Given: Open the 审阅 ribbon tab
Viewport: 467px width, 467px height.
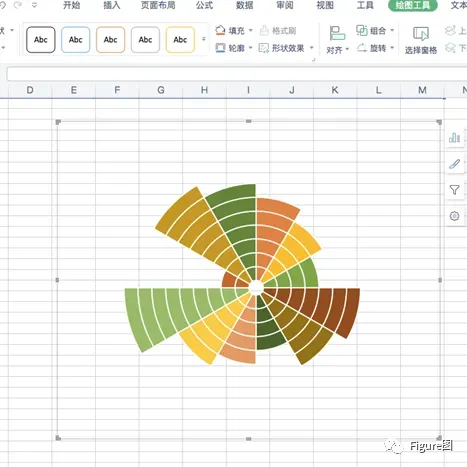Looking at the screenshot, I should (285, 5).
